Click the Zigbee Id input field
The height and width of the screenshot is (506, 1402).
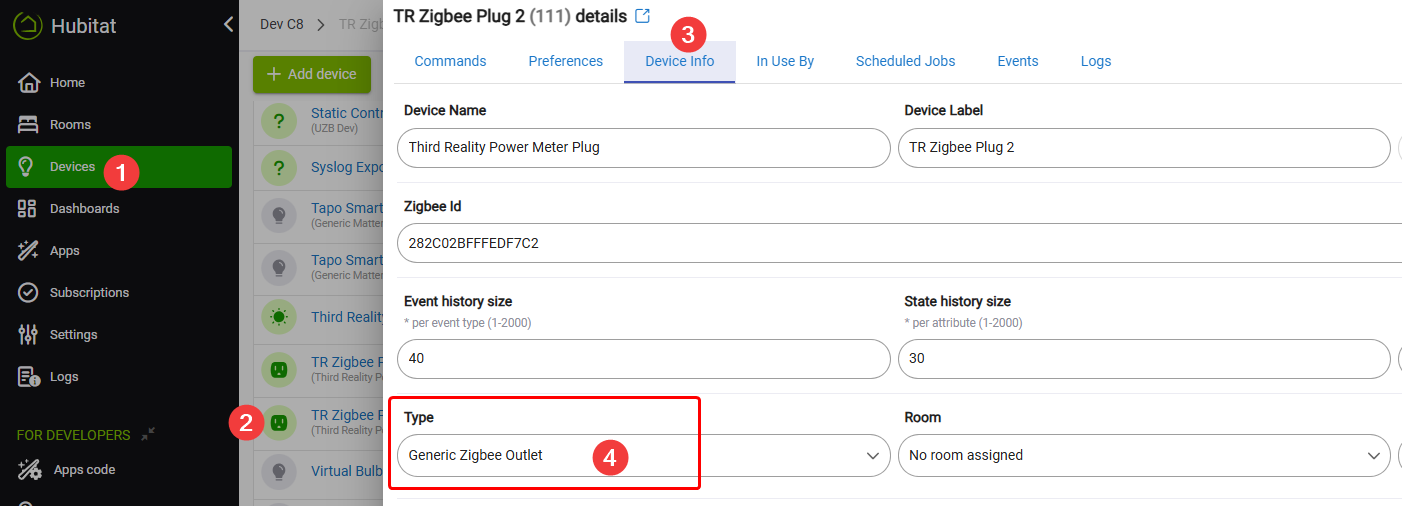pos(900,243)
